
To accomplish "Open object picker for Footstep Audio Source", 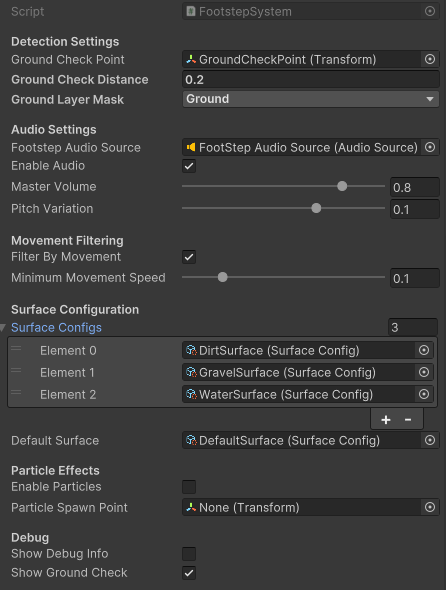I will (x=430, y=147).
